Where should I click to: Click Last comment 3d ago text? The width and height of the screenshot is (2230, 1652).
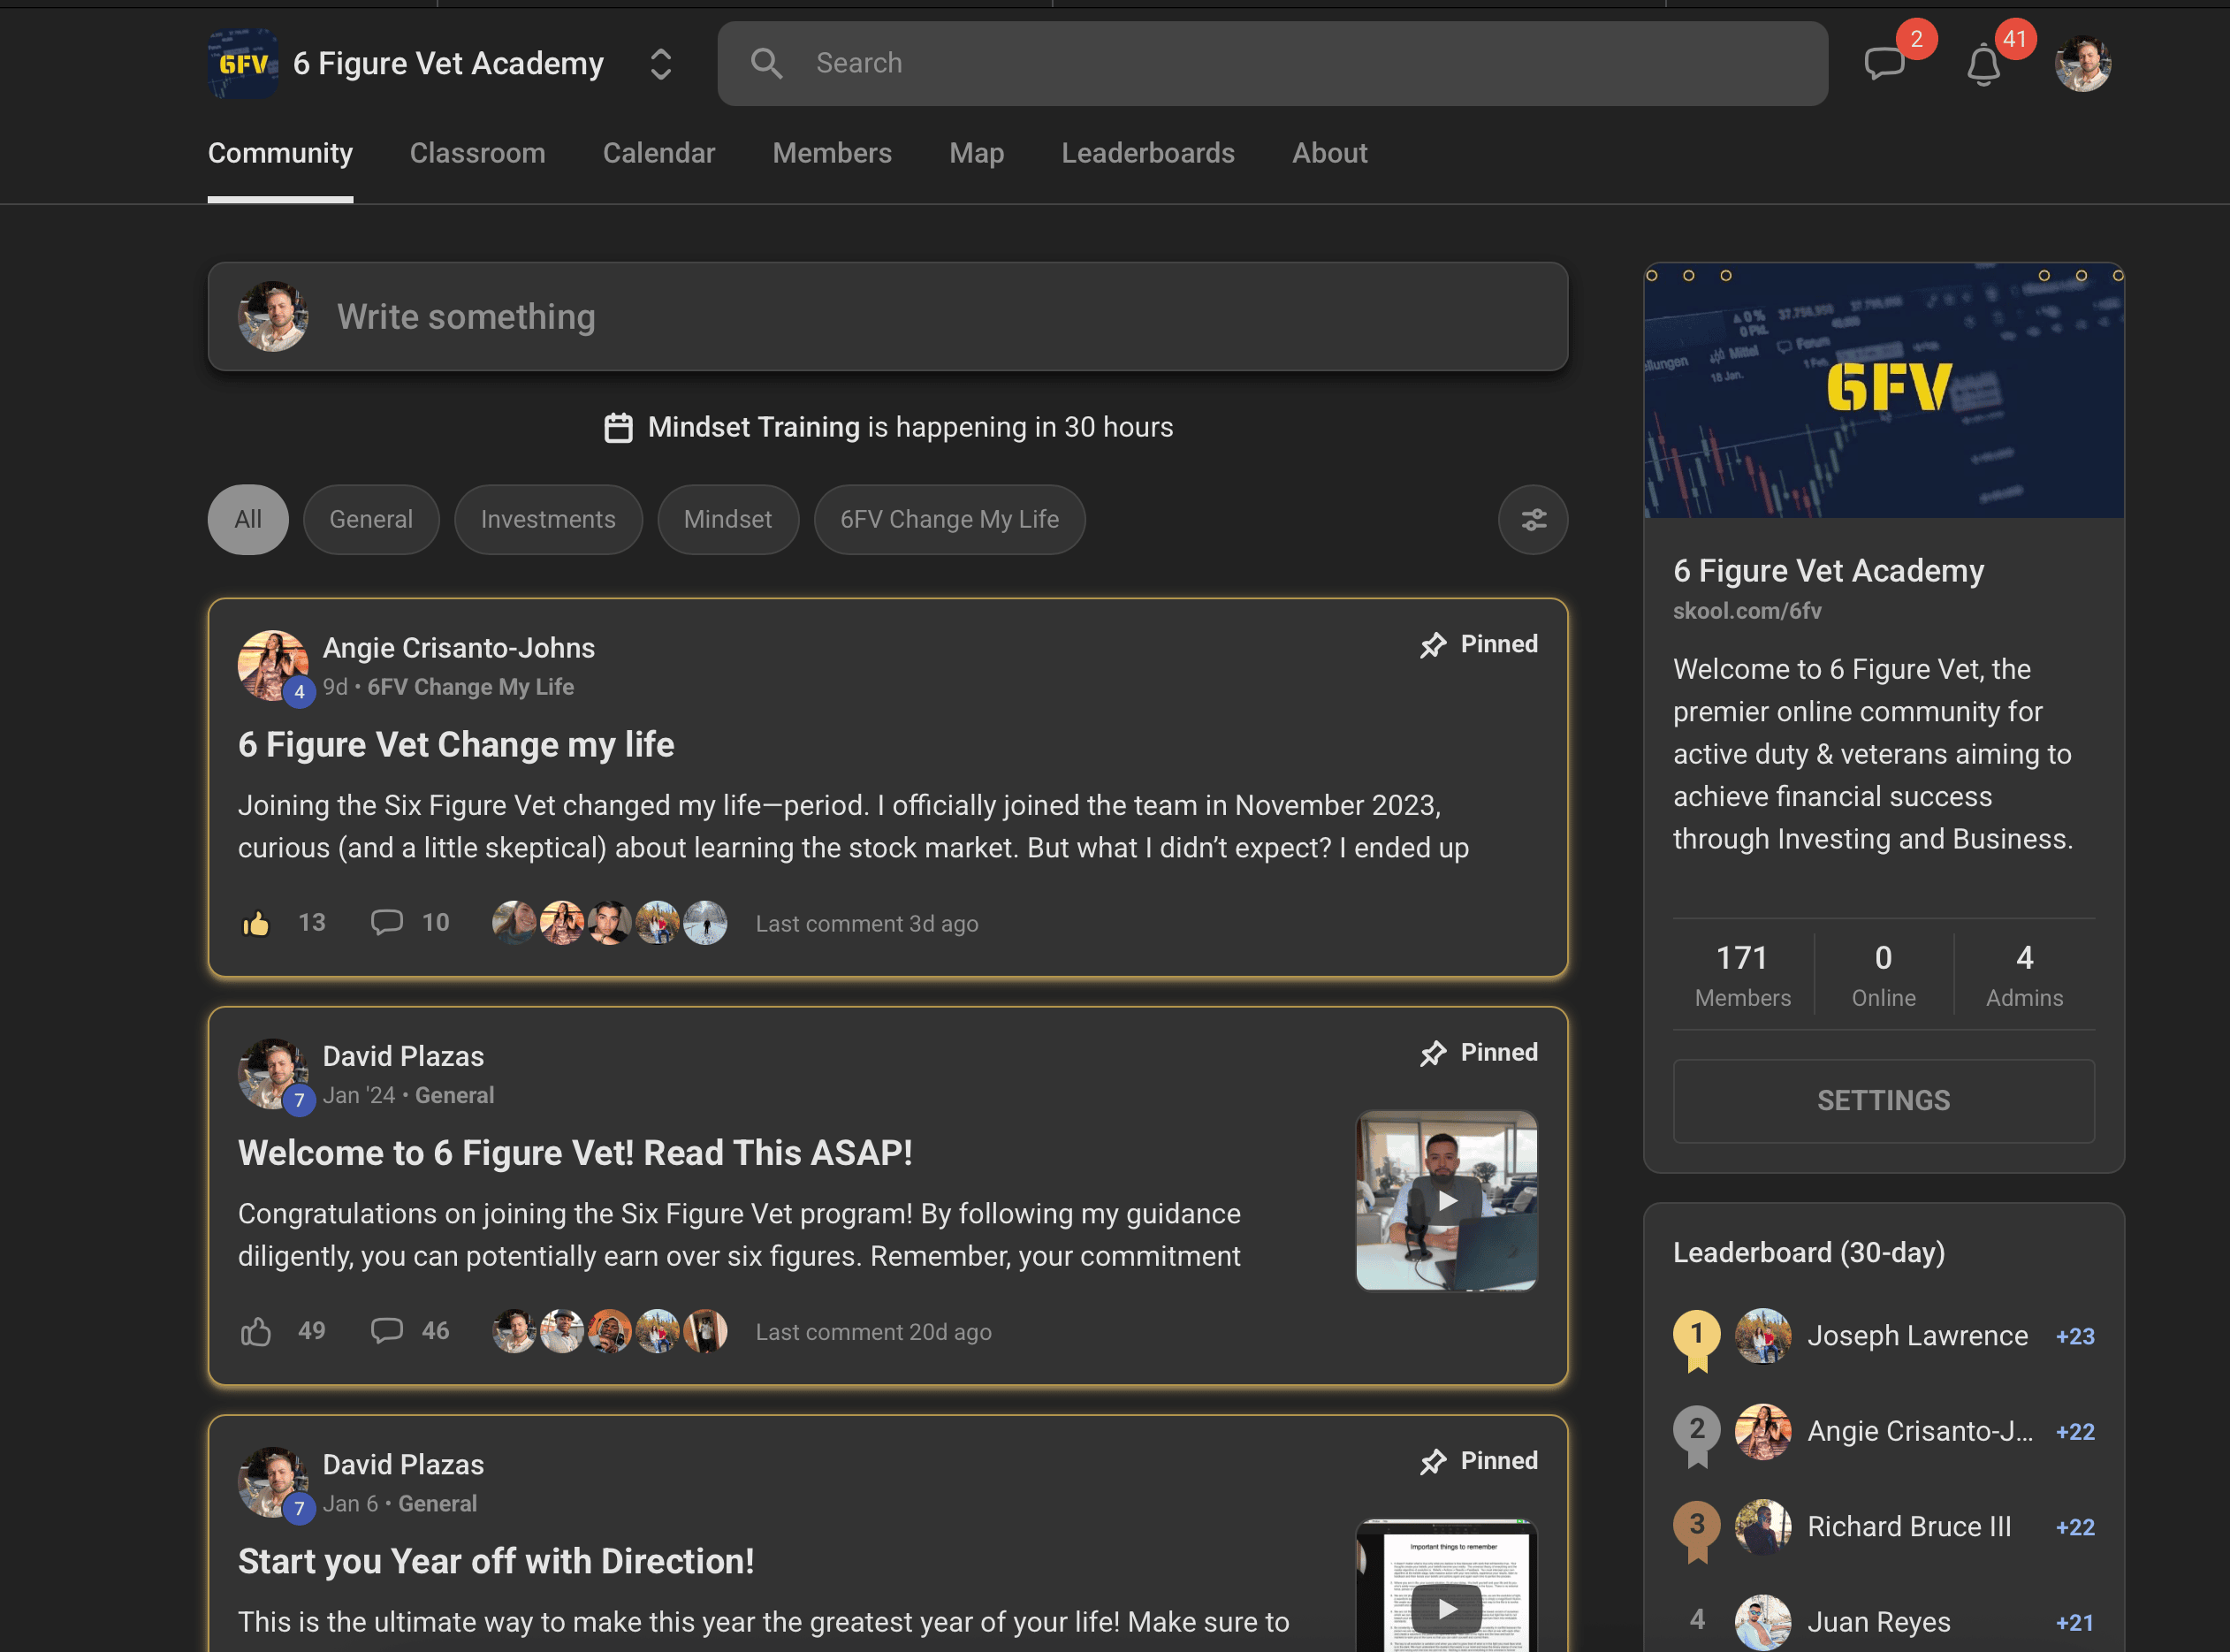[867, 924]
